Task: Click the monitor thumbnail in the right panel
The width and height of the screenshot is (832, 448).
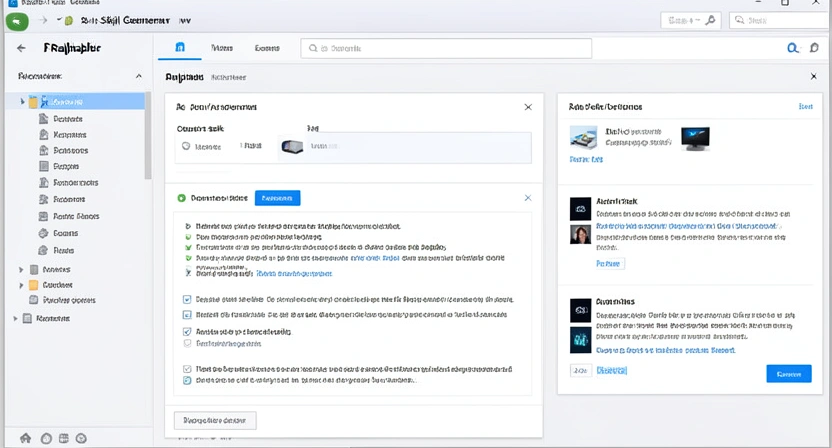Action: point(694,138)
